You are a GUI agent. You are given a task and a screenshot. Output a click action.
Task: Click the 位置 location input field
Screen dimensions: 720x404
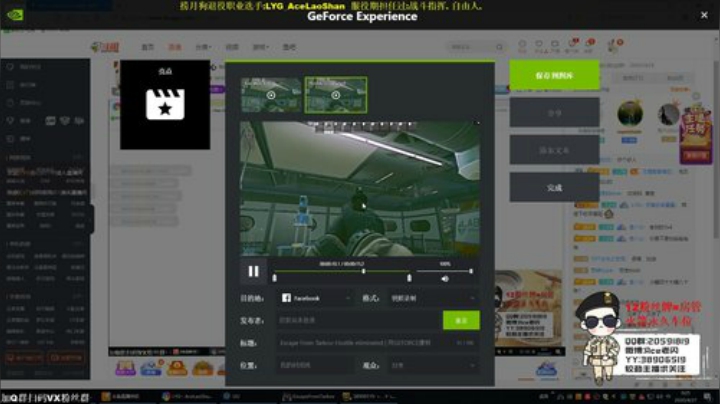tap(315, 365)
